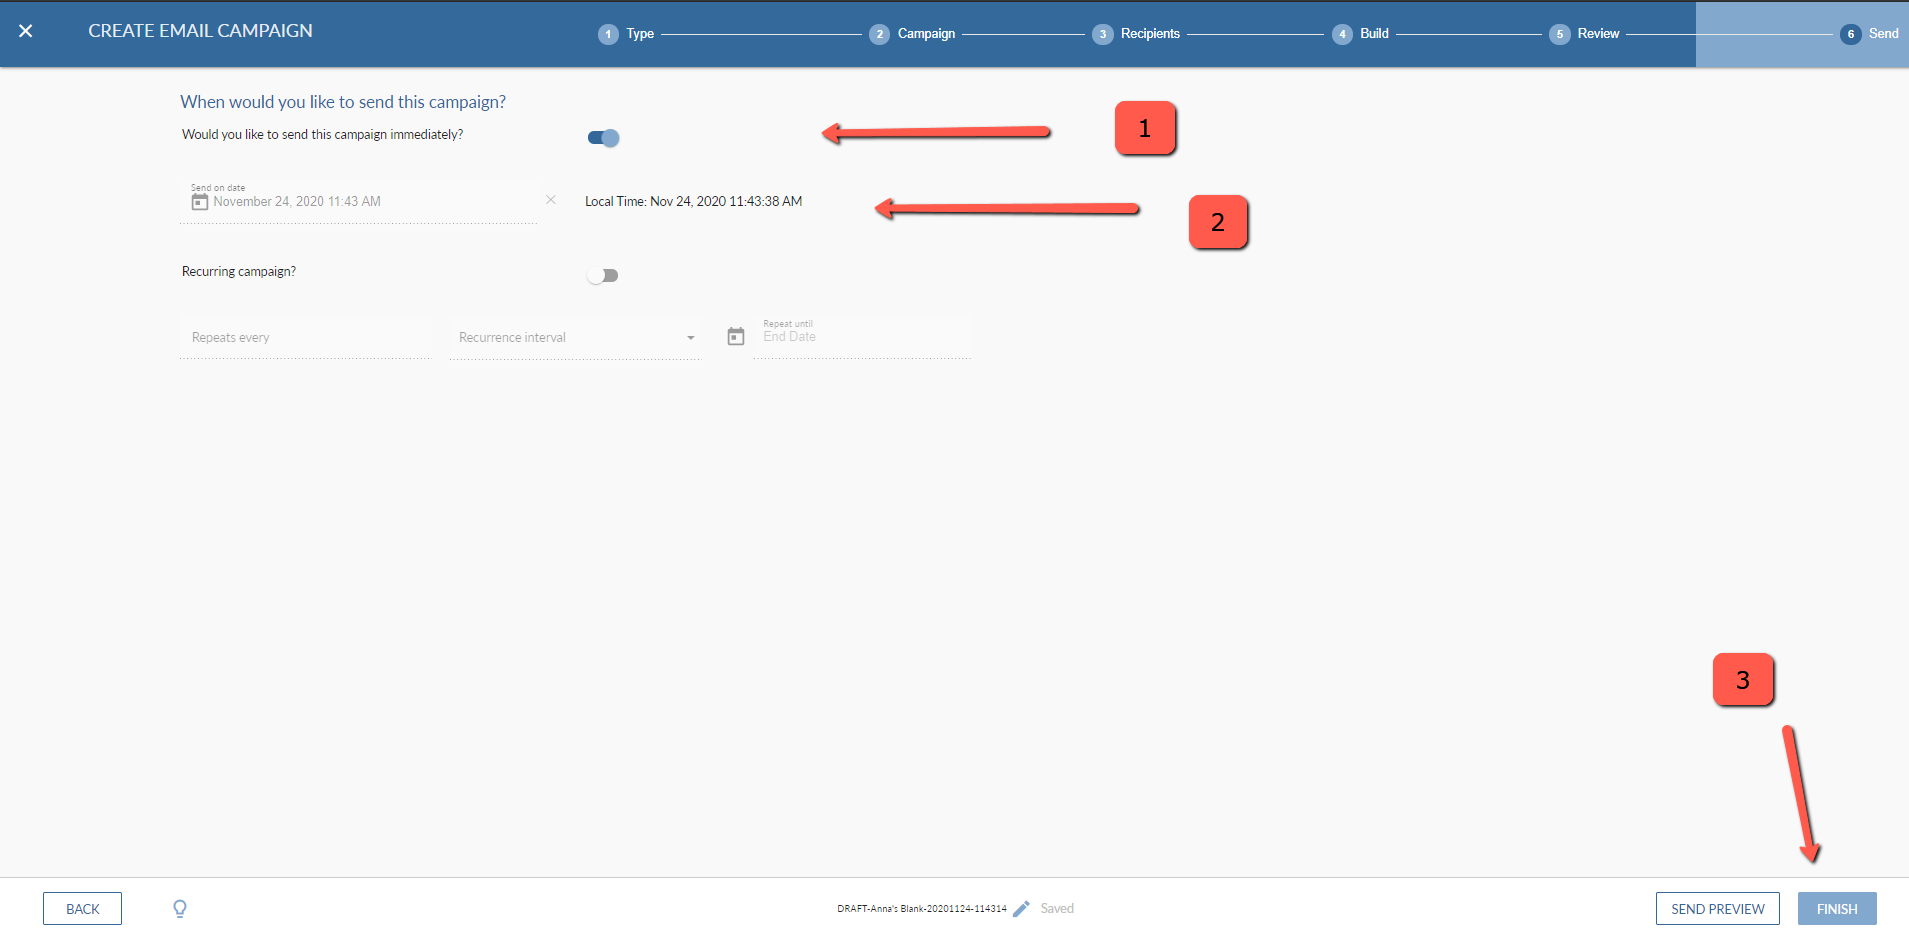Click the draft campaign name text

pyautogui.click(x=922, y=909)
